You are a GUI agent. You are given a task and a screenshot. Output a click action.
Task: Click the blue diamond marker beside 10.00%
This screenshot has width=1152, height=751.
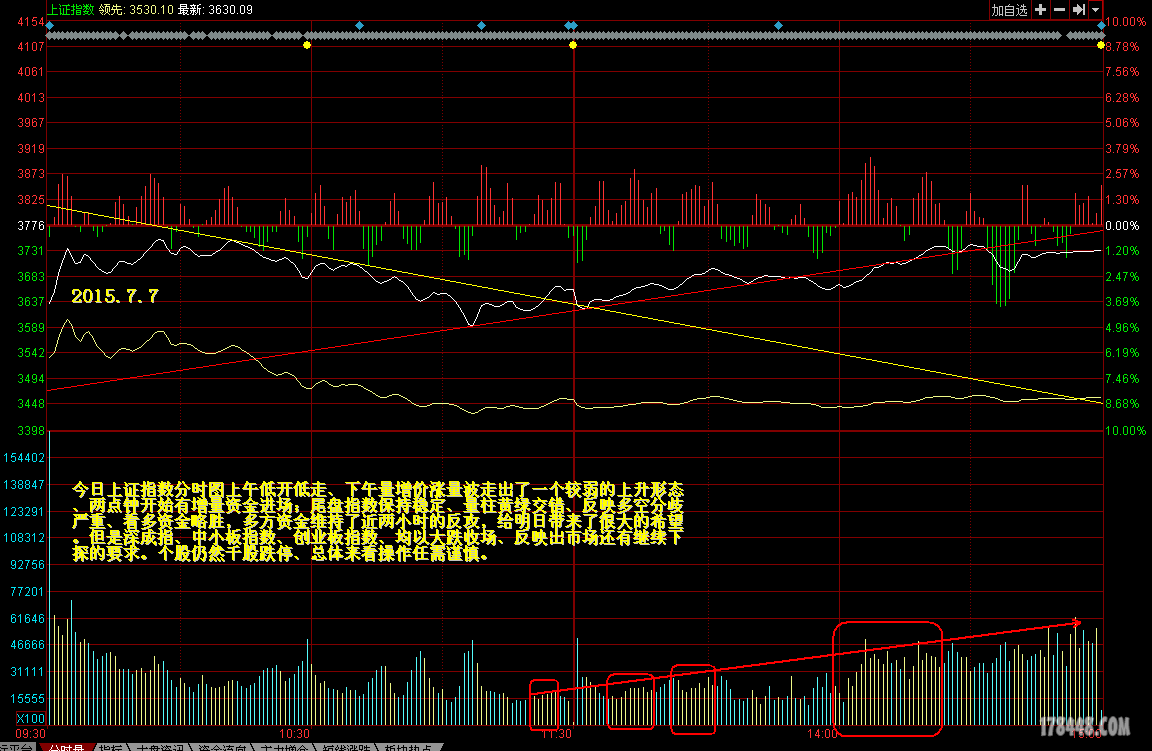[x=1101, y=26]
